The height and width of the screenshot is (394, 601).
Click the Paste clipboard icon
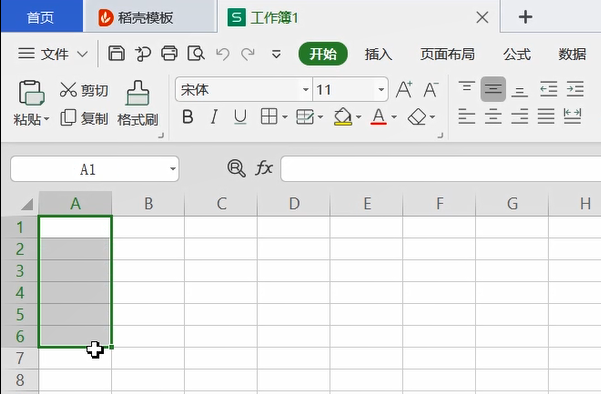click(x=31, y=92)
